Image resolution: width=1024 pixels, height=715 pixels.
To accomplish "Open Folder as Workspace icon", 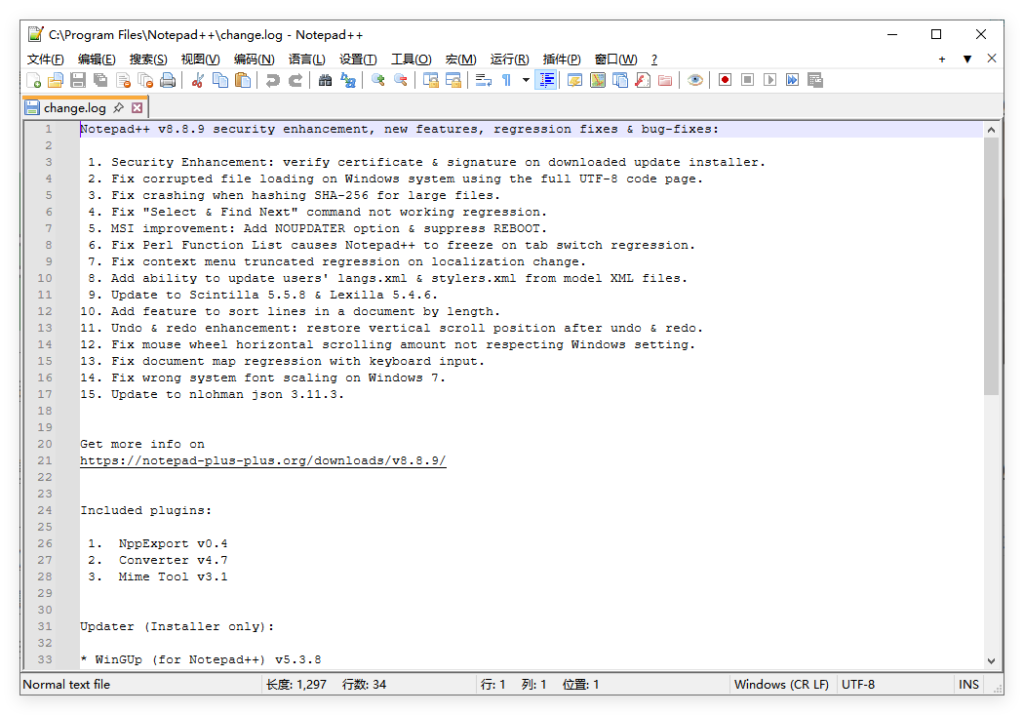I will 665,80.
